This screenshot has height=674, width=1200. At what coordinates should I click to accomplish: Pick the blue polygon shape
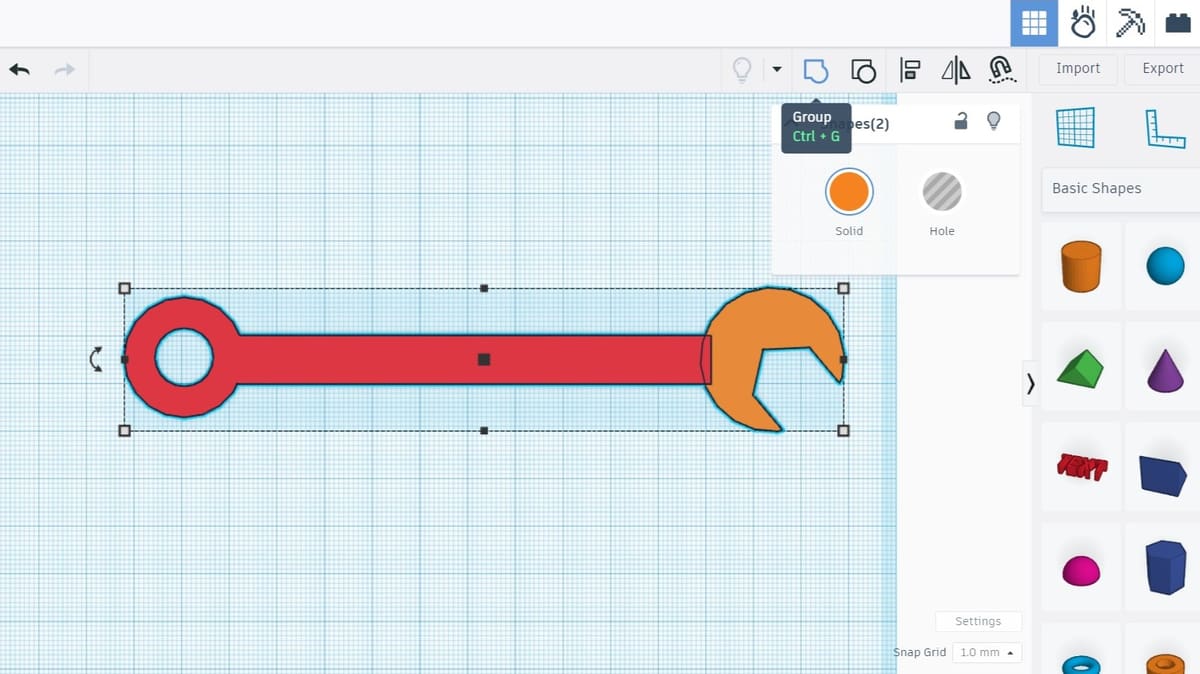point(1165,567)
